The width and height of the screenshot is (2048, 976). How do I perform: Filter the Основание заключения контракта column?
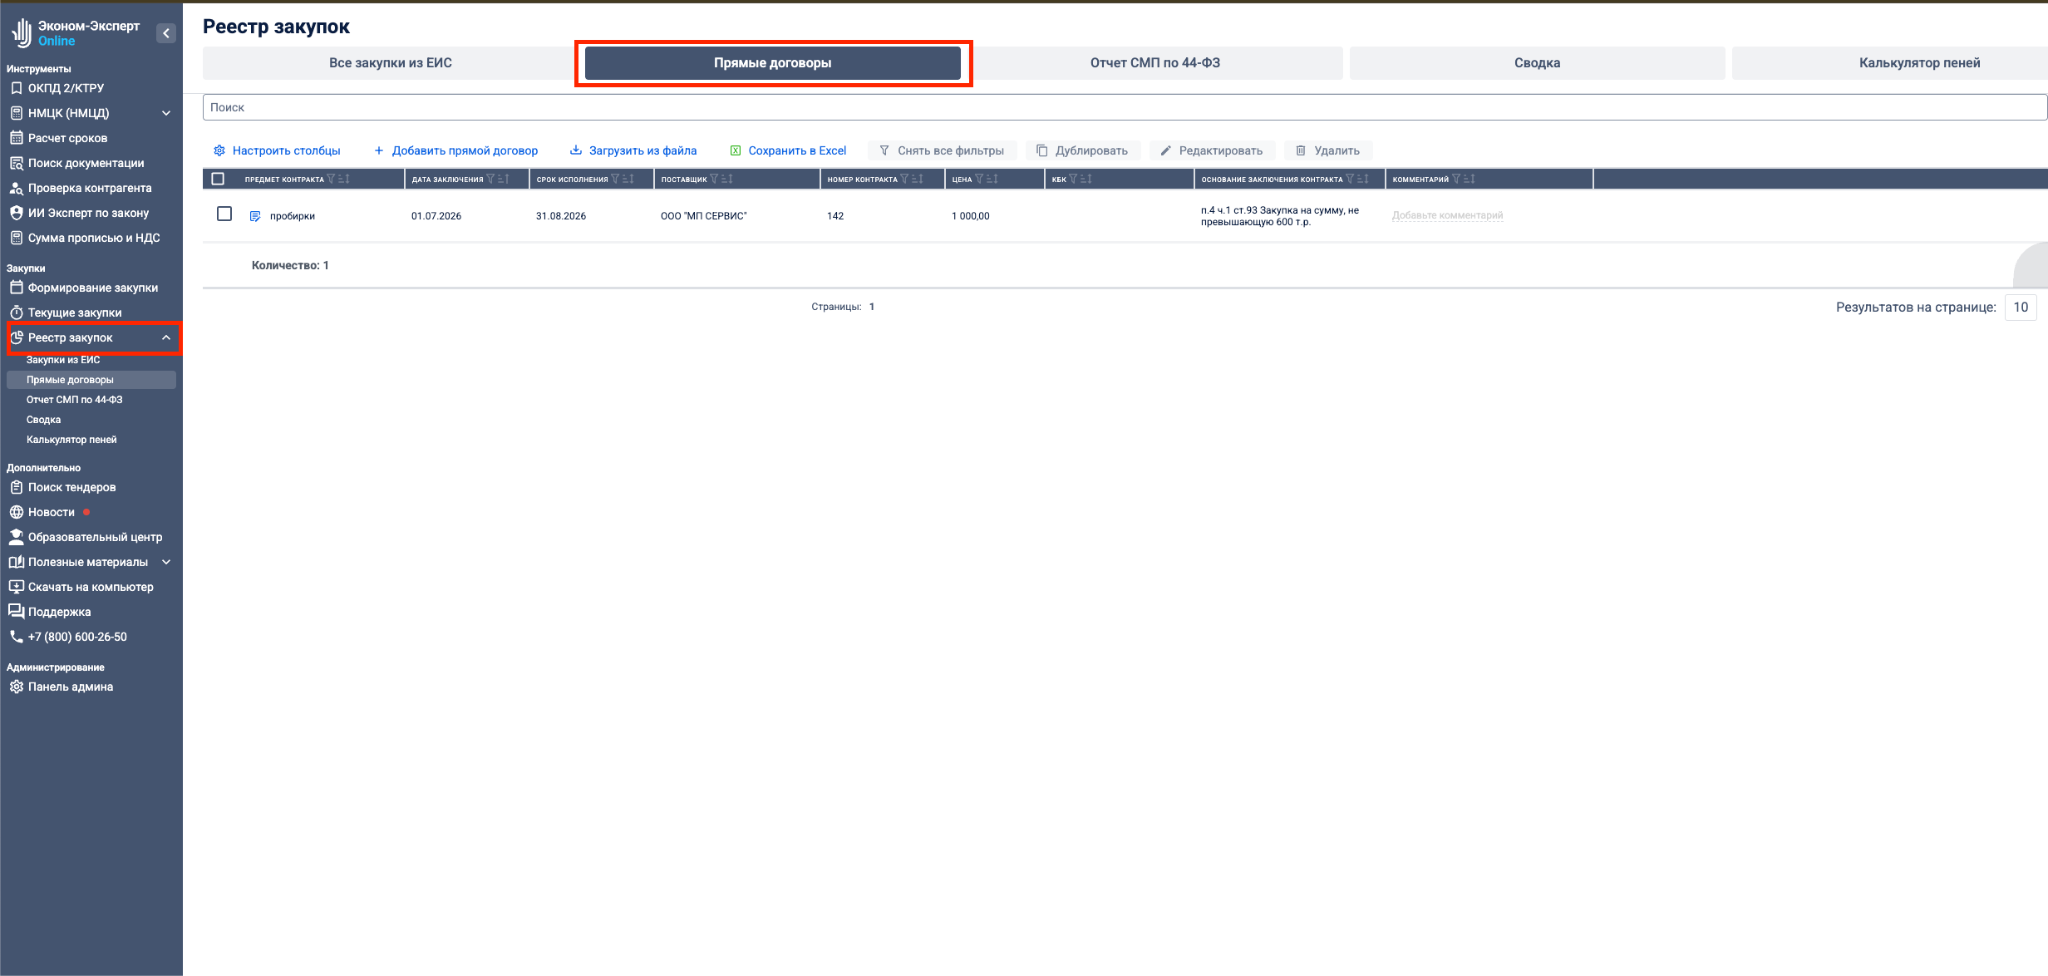[1350, 179]
